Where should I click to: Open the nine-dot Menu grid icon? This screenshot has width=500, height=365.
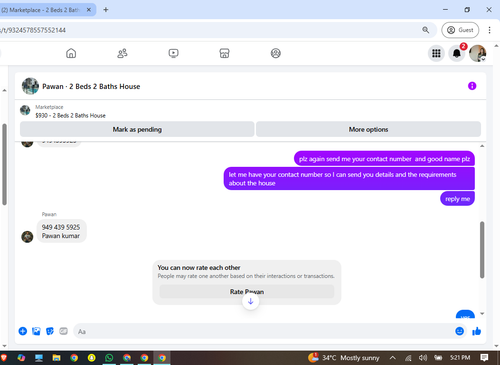pos(436,53)
